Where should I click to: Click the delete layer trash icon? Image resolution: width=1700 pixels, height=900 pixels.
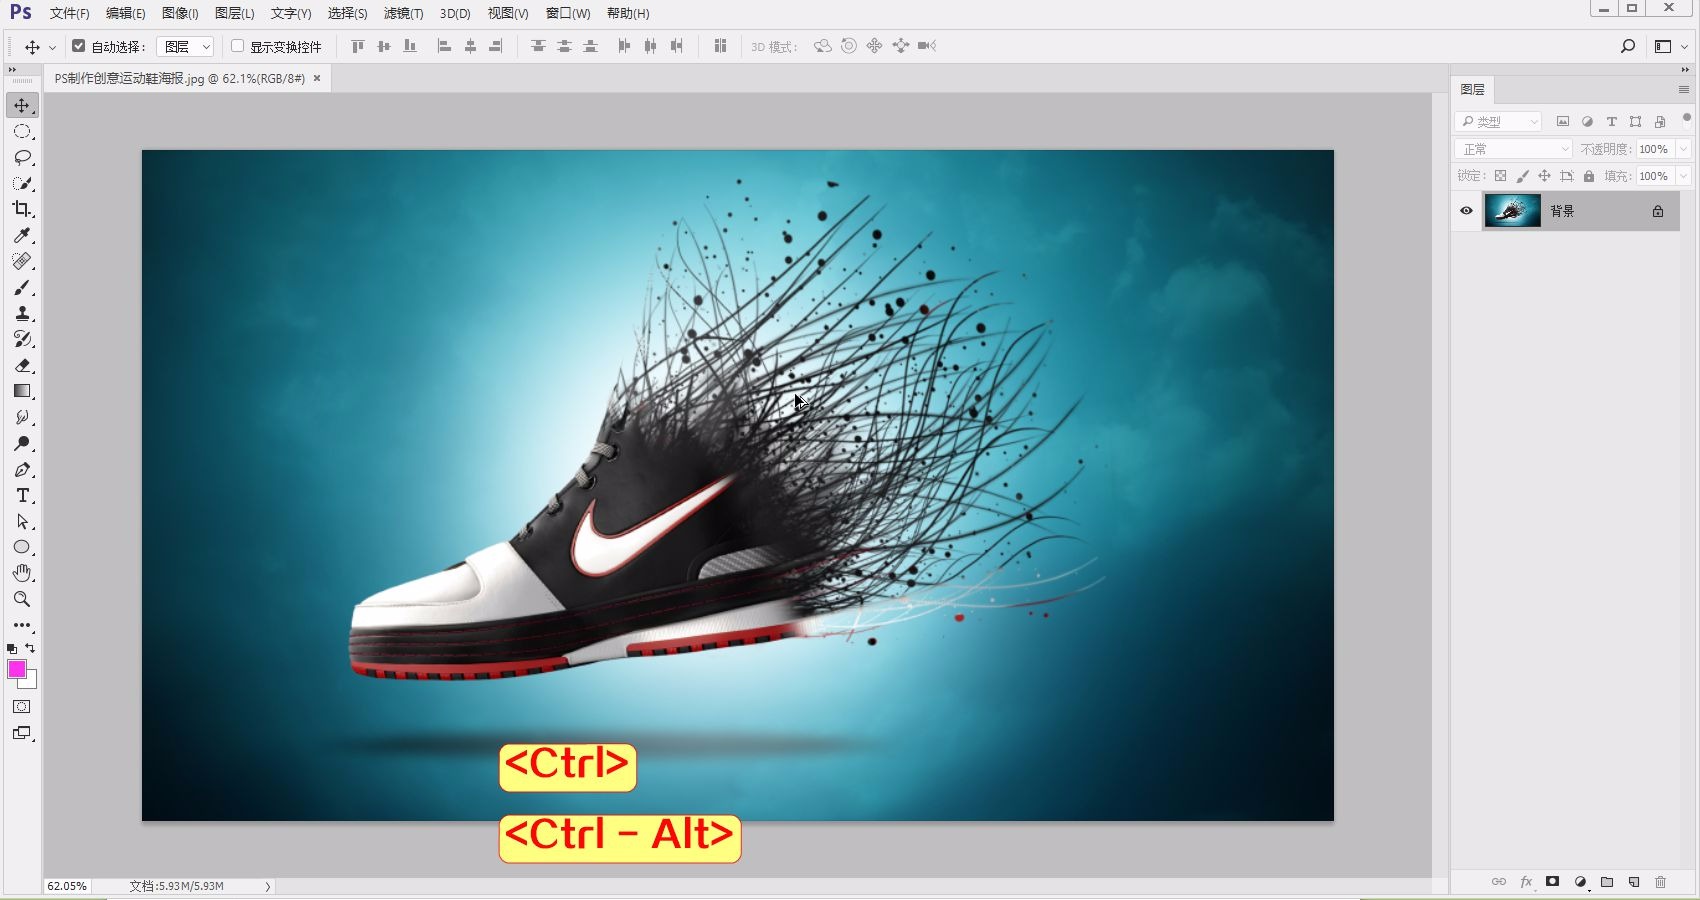tap(1661, 882)
